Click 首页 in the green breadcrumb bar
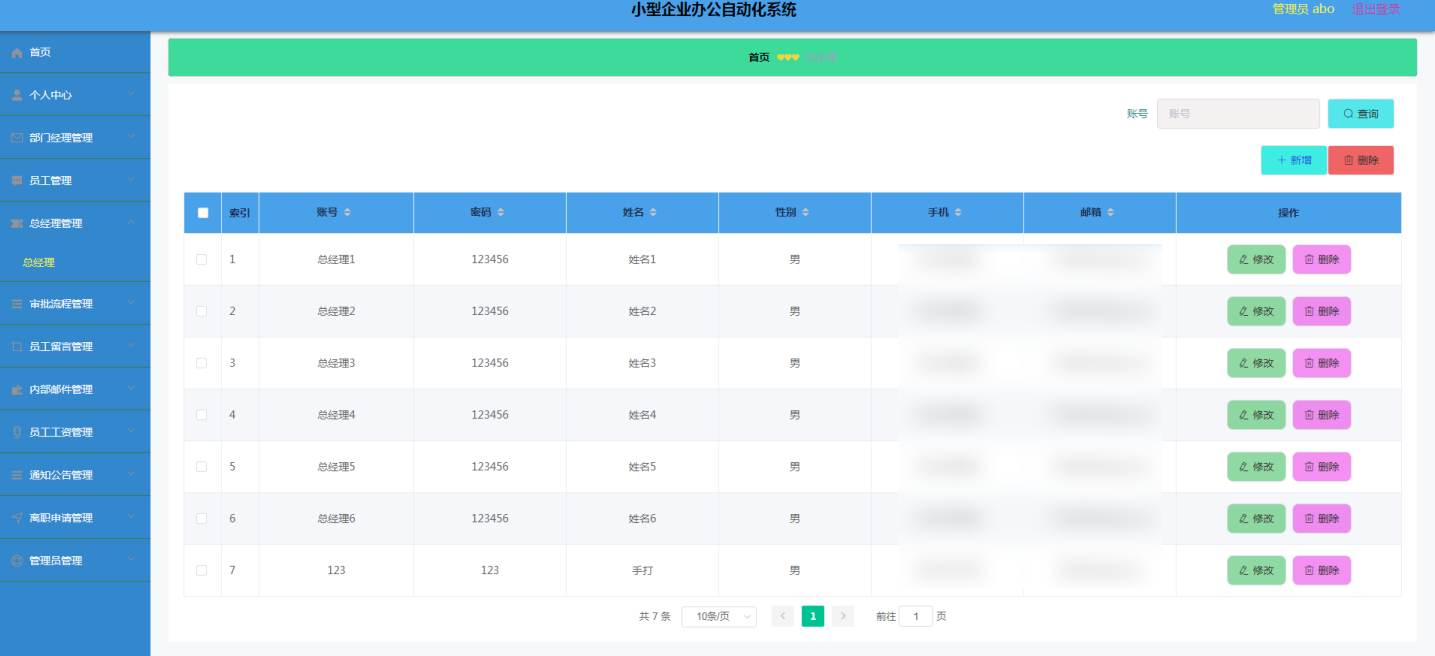This screenshot has width=1435, height=656. pyautogui.click(x=759, y=58)
